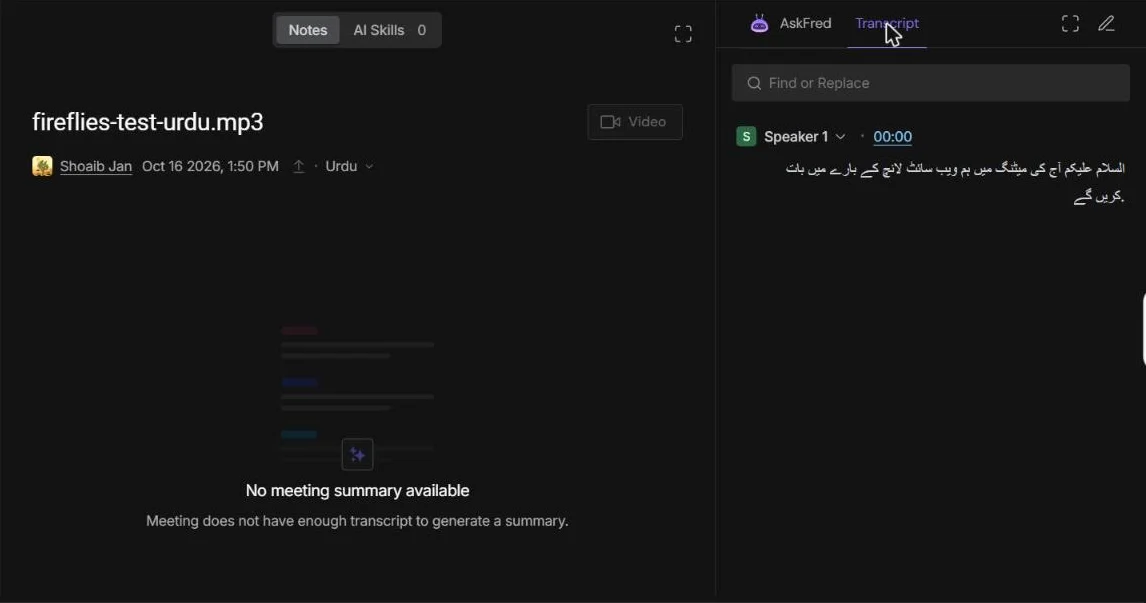Click the 'No meeting summary available' heading
1146x603 pixels.
point(357,490)
